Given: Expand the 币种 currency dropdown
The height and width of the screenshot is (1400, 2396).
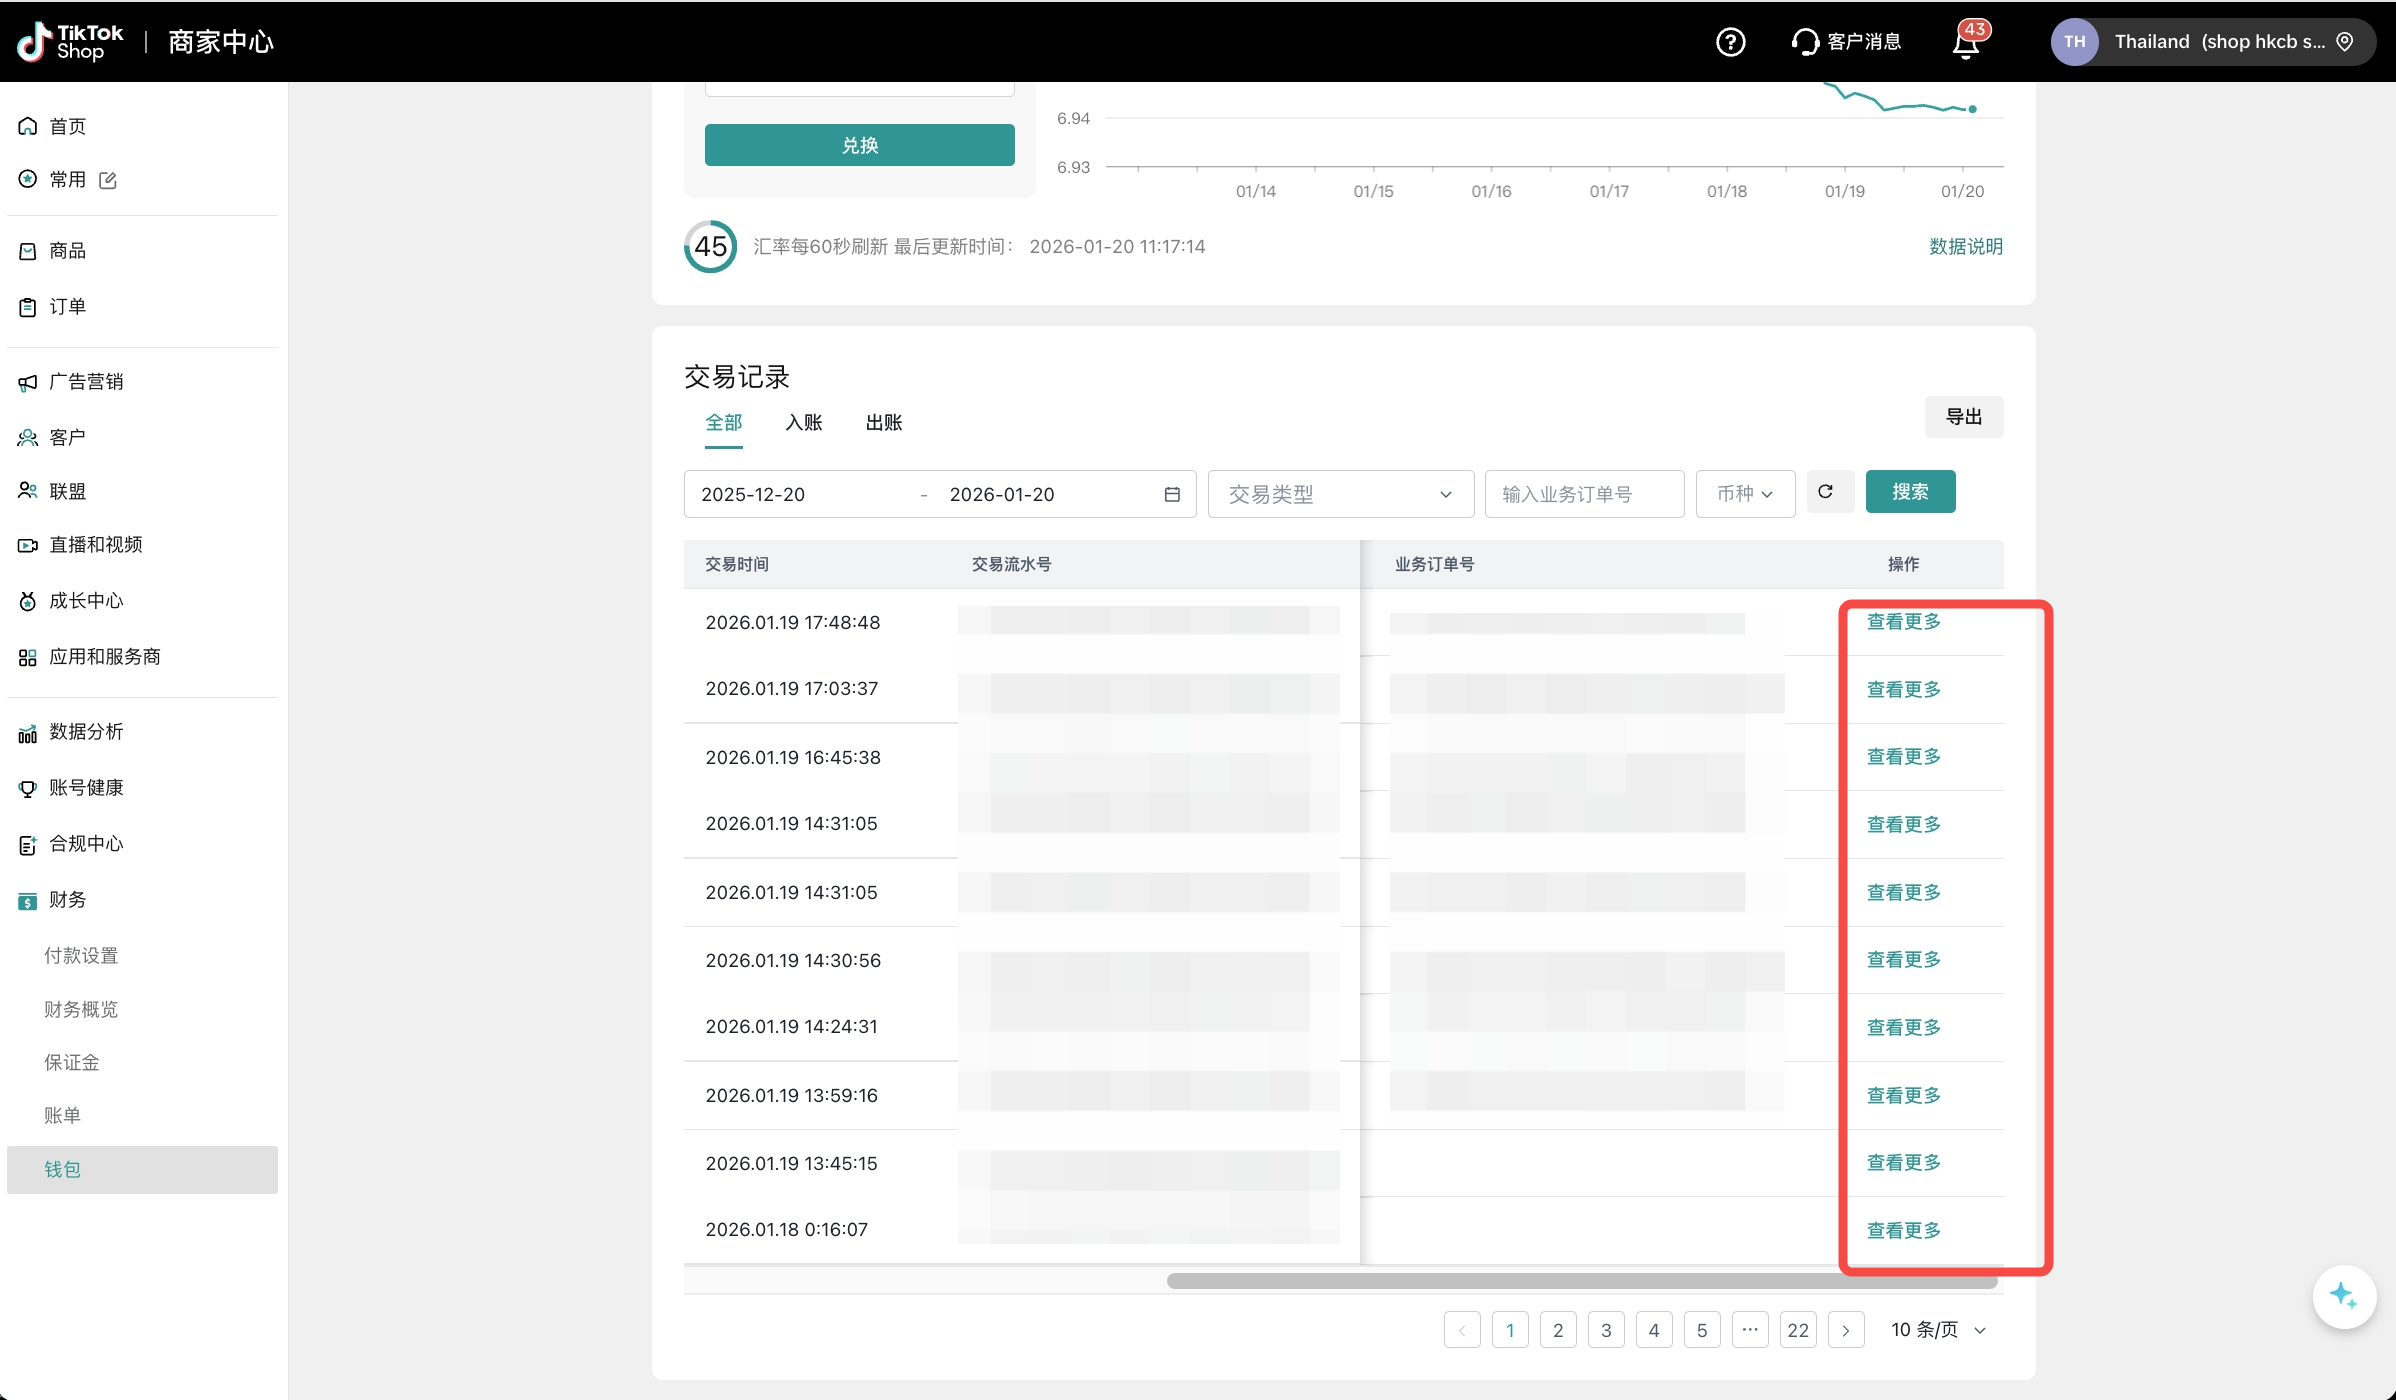Looking at the screenshot, I should point(1745,494).
